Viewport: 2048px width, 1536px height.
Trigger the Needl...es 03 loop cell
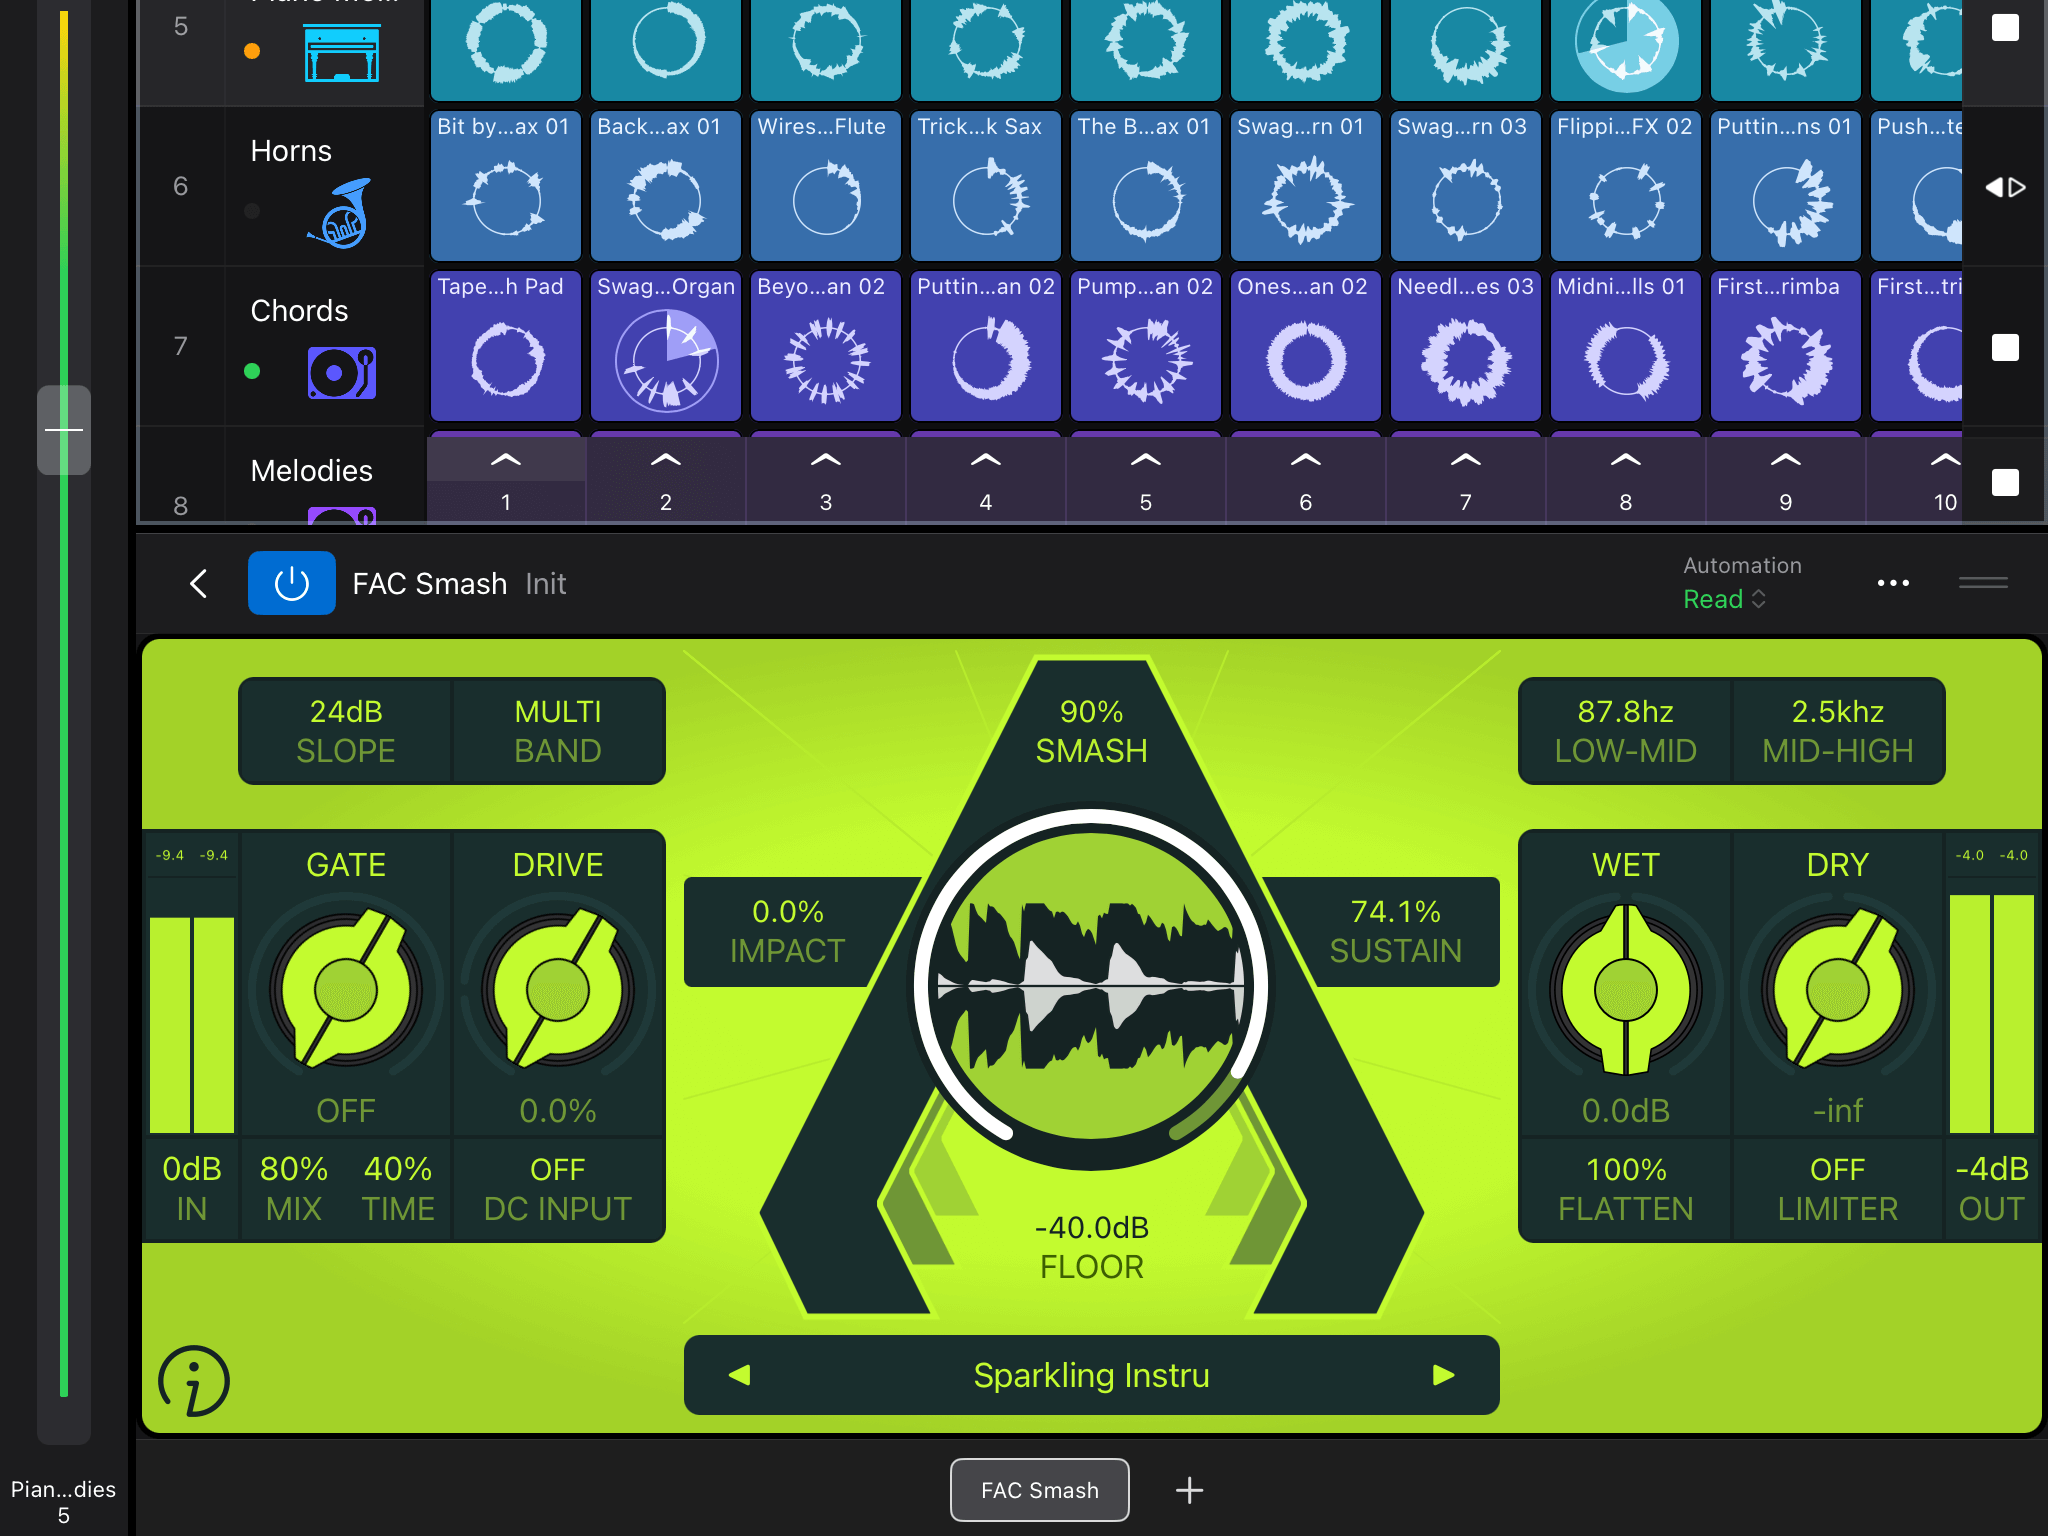click(1465, 346)
